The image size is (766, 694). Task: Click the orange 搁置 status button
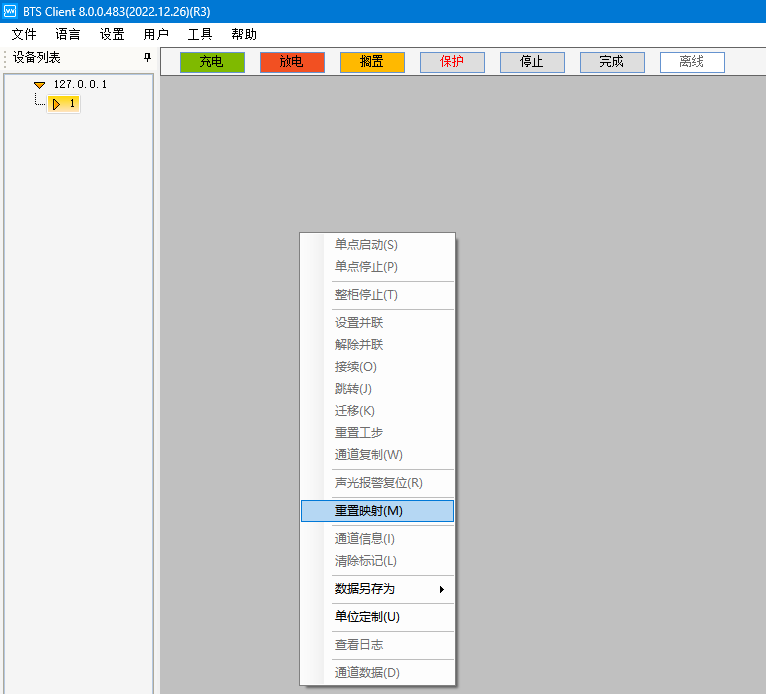[x=372, y=62]
